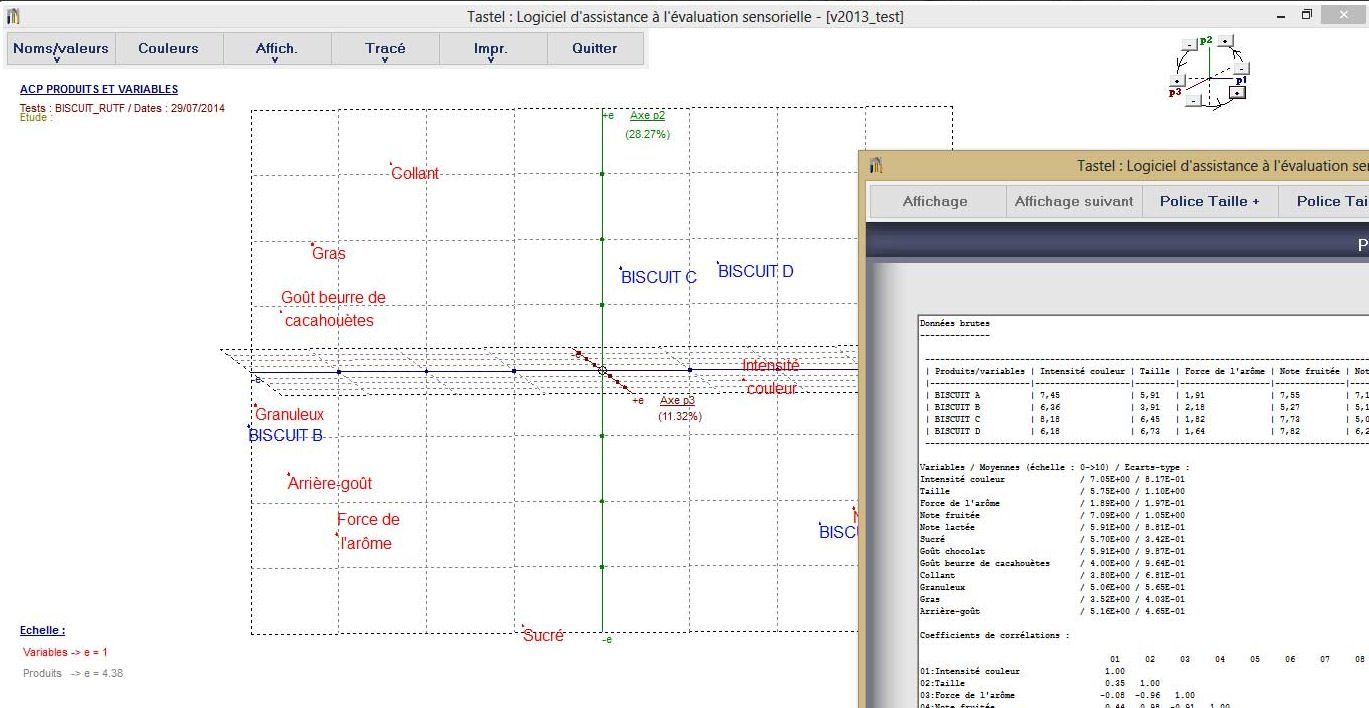Open the Impr. dropdown menu
The height and width of the screenshot is (708, 1369).
click(x=493, y=48)
